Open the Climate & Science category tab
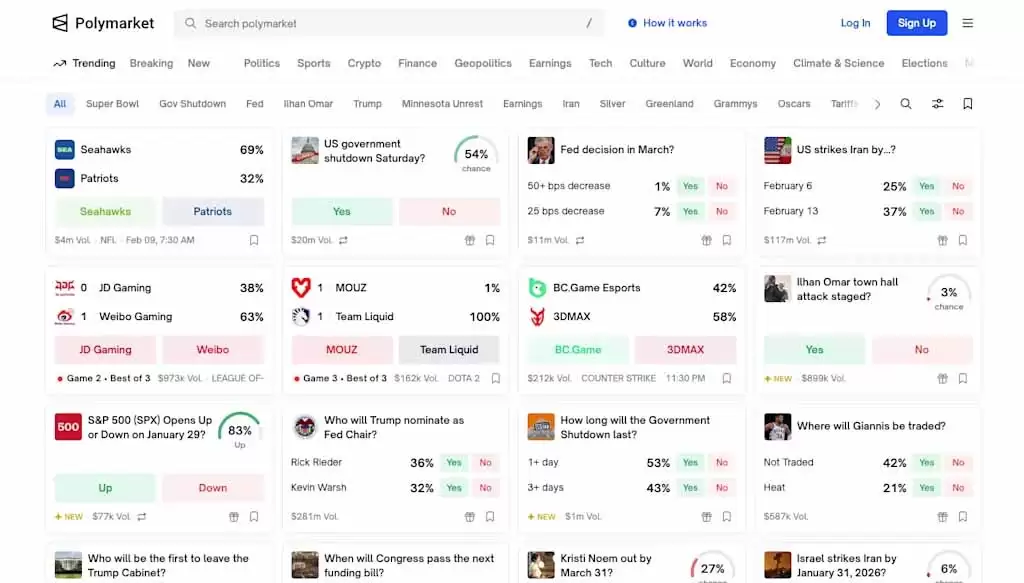 click(839, 63)
